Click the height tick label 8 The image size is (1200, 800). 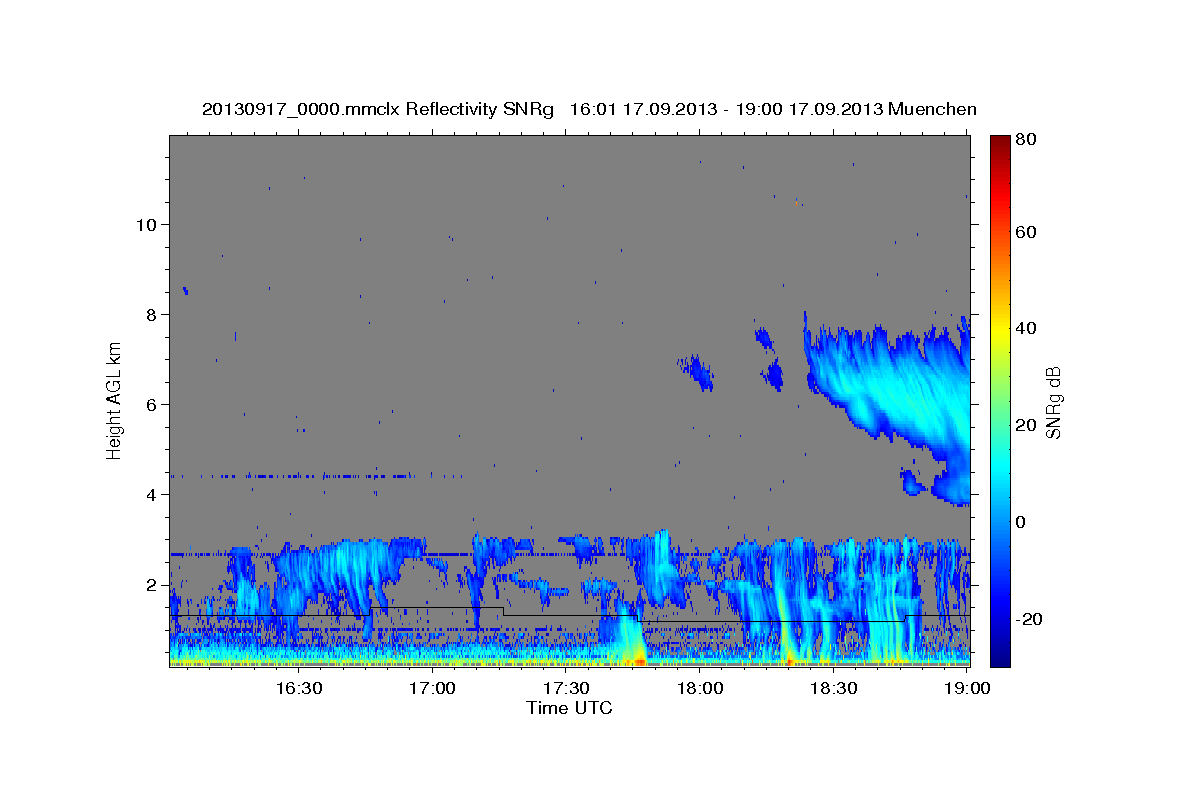pyautogui.click(x=151, y=315)
